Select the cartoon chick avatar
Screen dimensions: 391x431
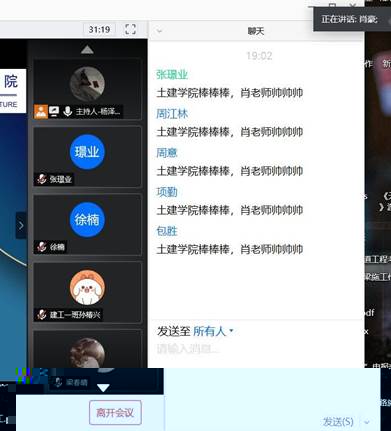(87, 287)
